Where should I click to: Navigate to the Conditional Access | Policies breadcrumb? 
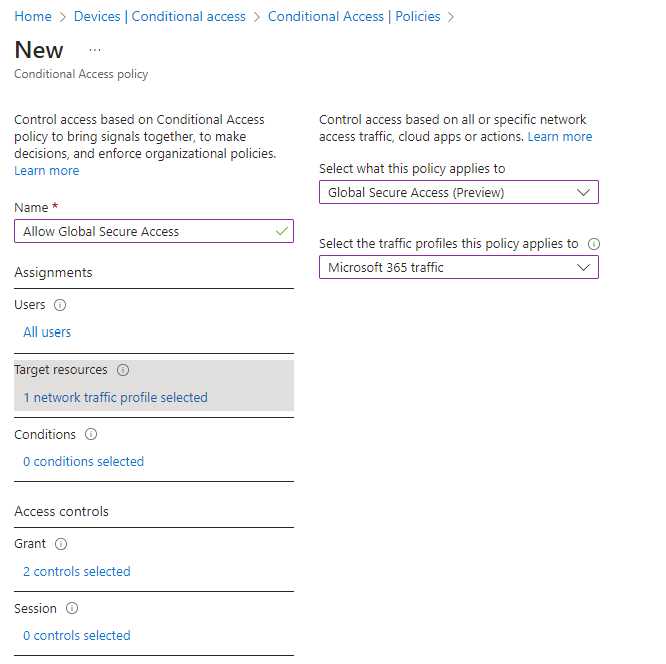point(354,16)
